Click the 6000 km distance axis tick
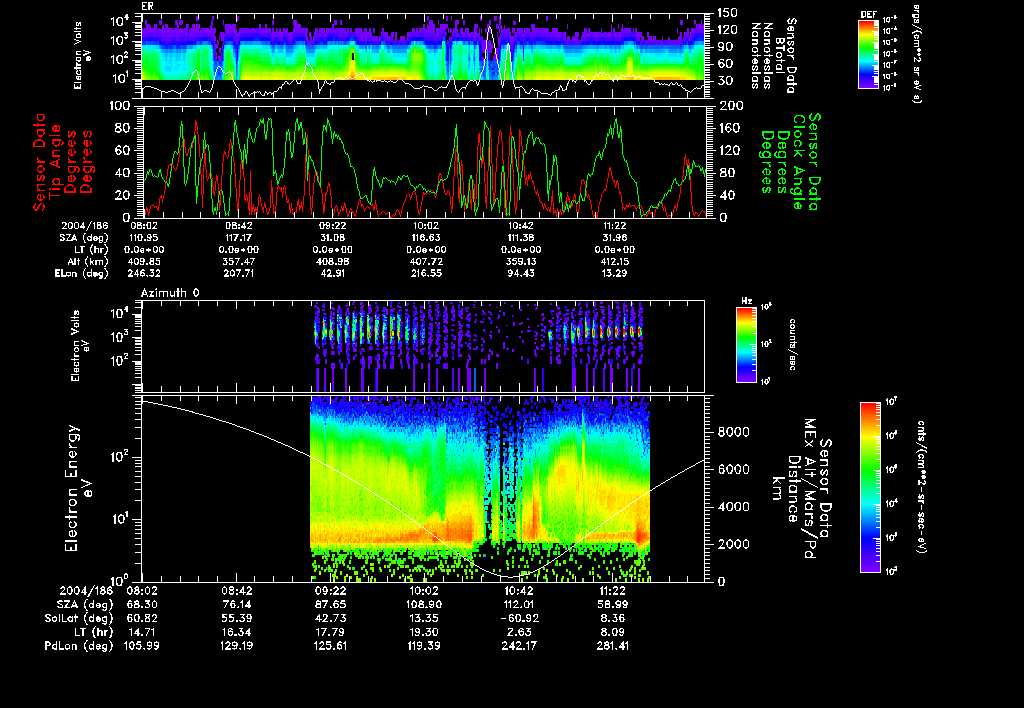 point(733,470)
